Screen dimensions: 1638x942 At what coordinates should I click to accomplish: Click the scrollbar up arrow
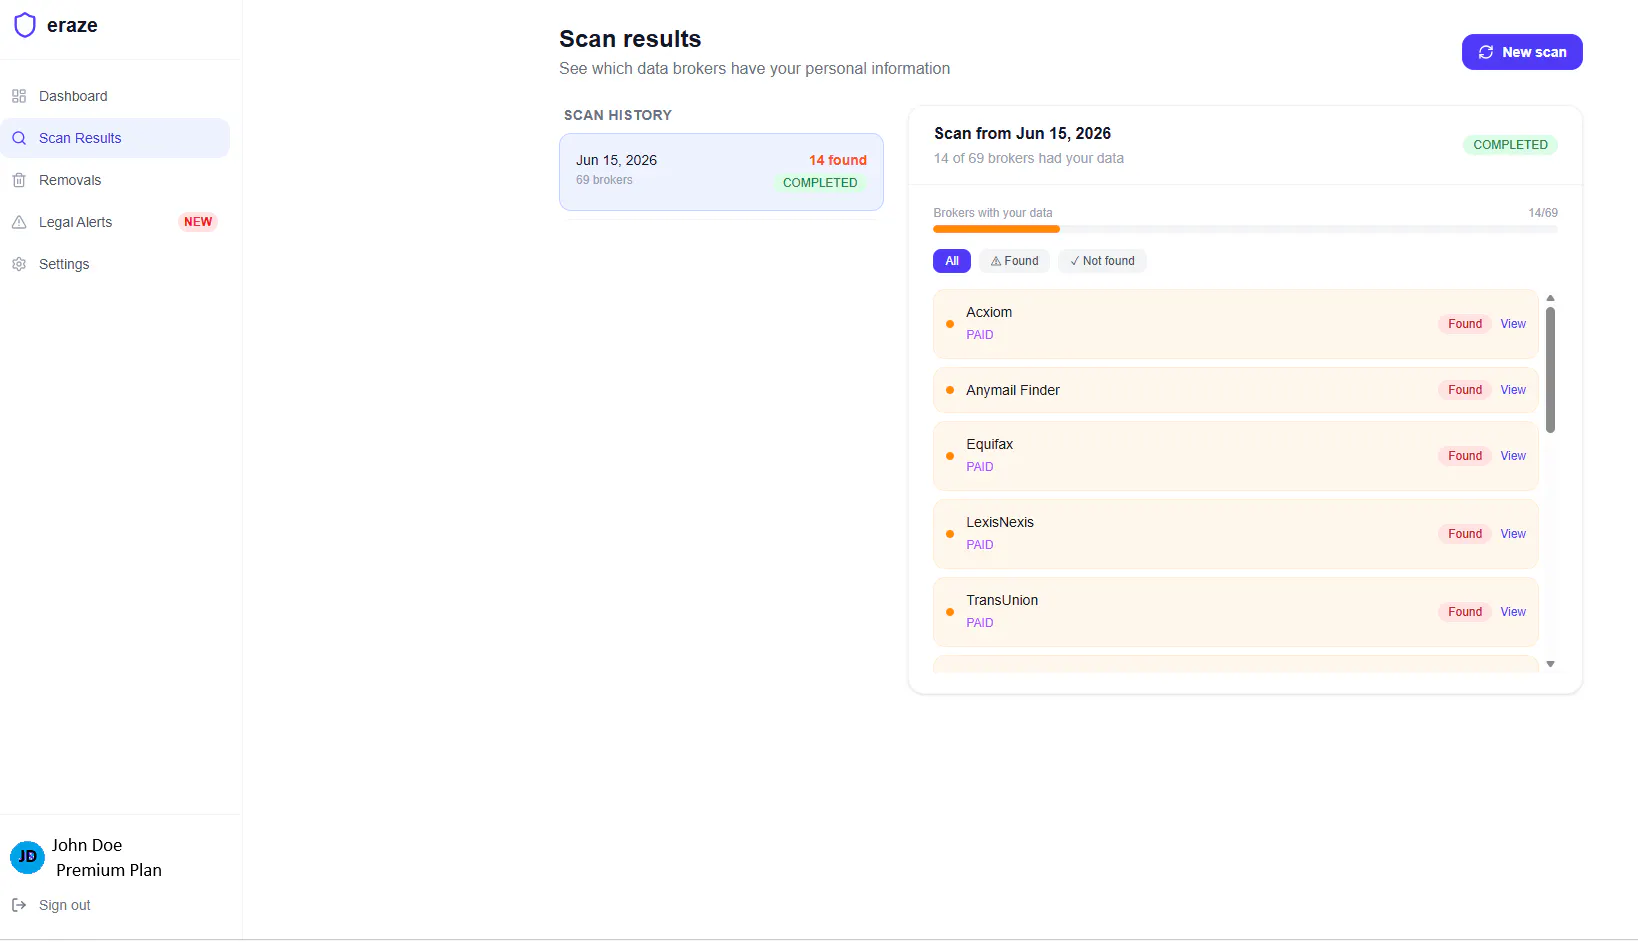pos(1550,298)
